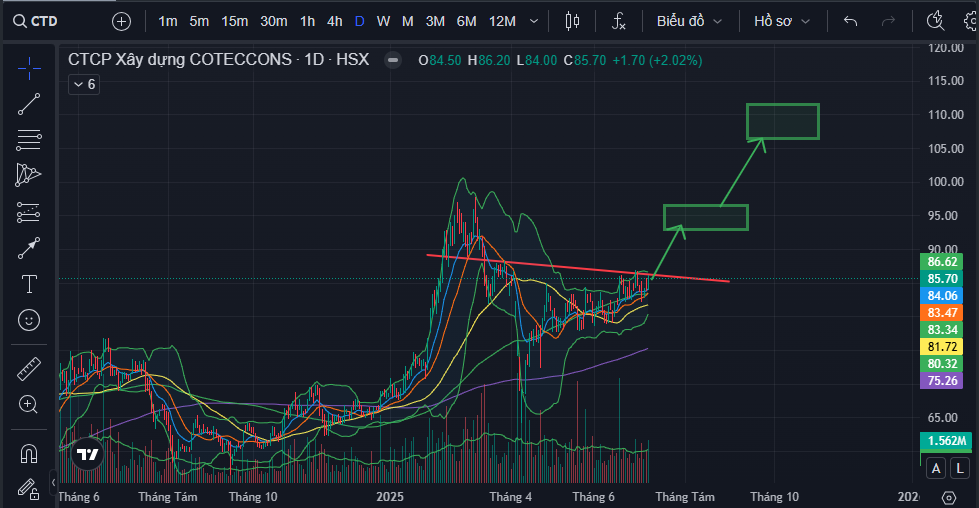Select the Fibonacci retracement tool
Viewport: 979px width, 508px height.
tap(29, 140)
